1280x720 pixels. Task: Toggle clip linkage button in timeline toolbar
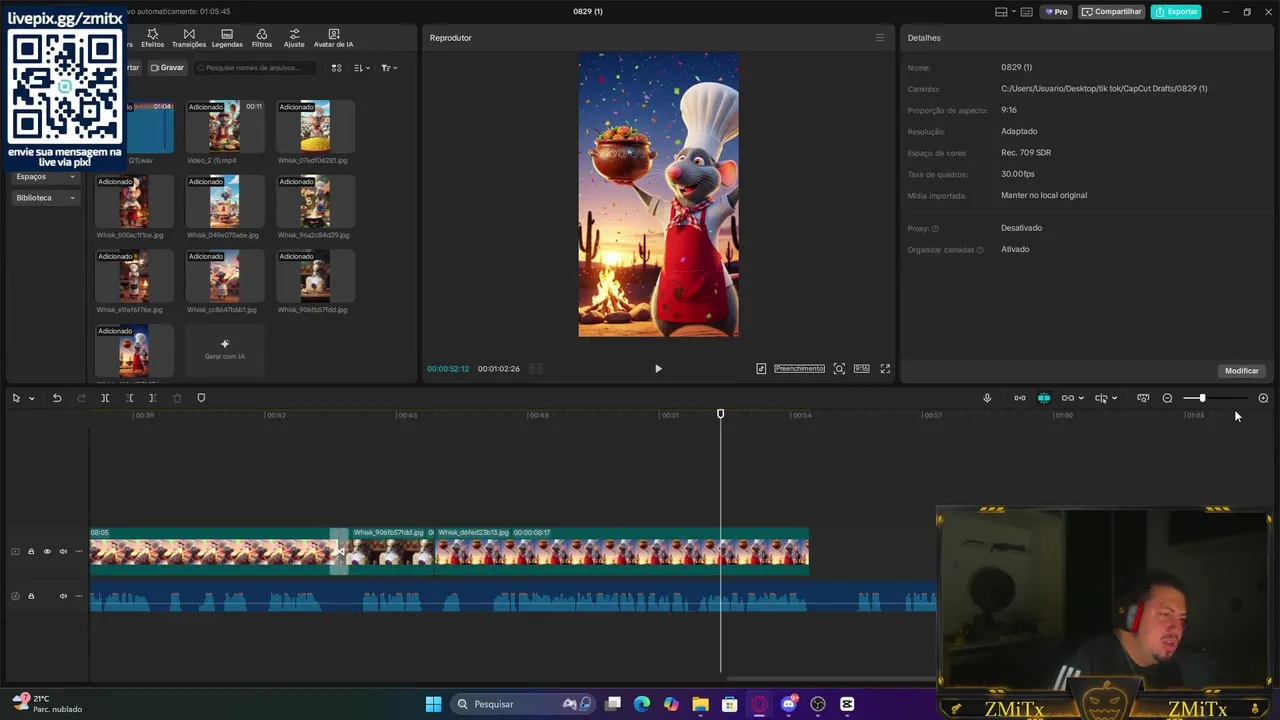pyautogui.click(x=1067, y=398)
